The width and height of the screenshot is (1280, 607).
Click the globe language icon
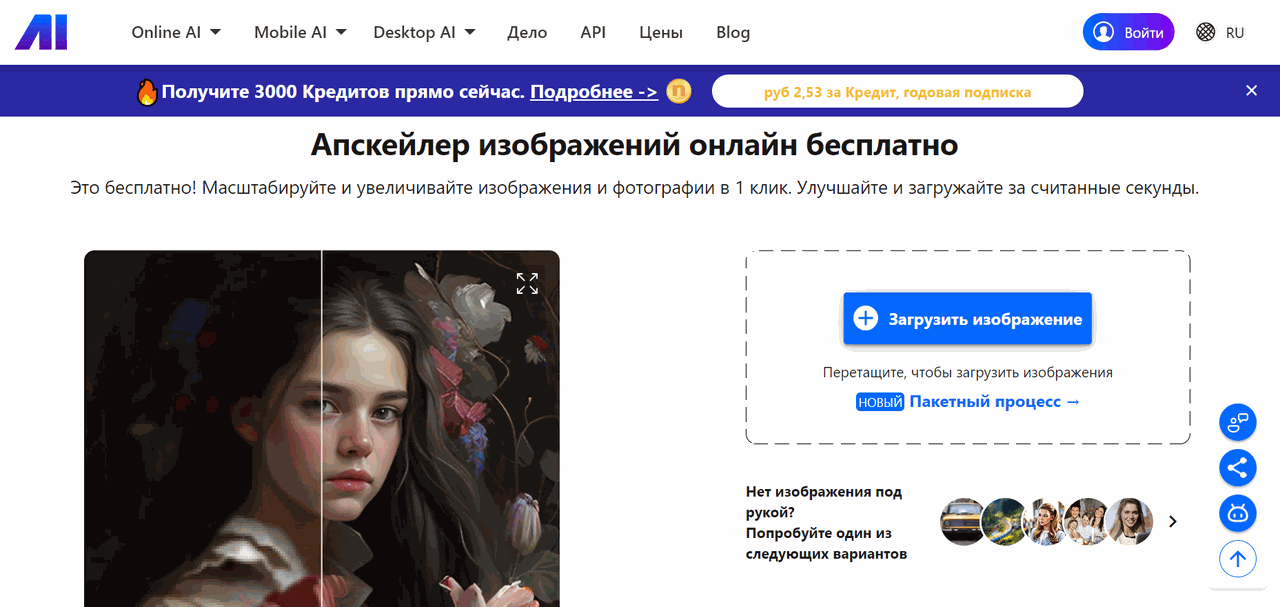pos(1205,32)
